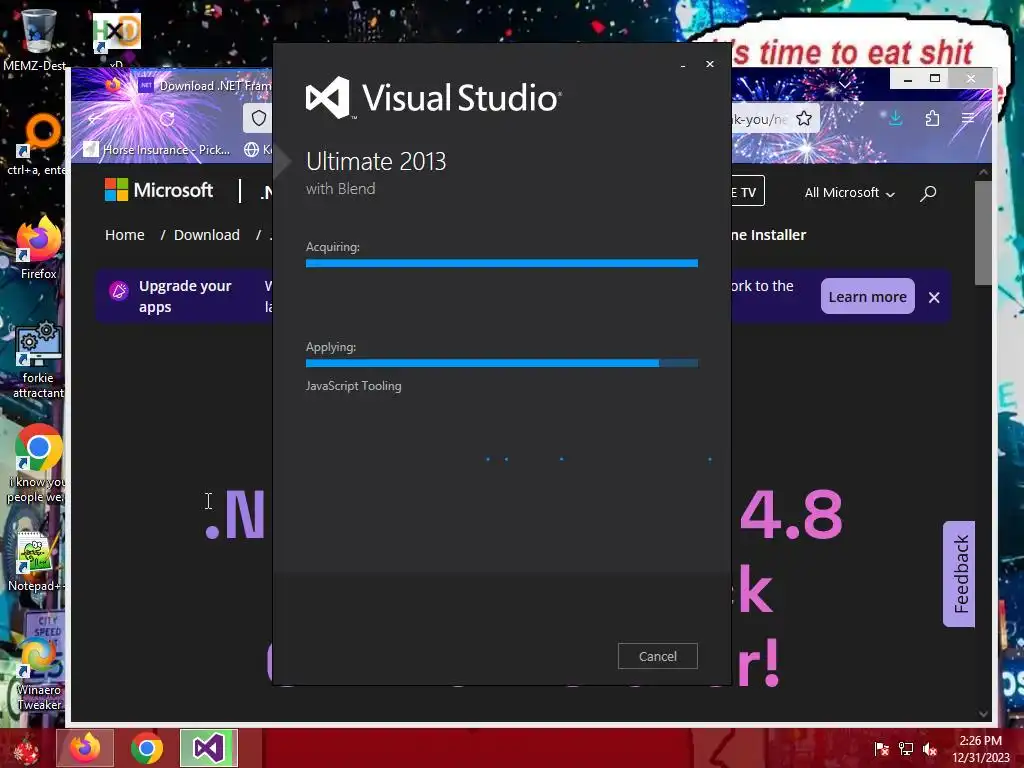Open the Firefox hamburger menu

pyautogui.click(x=968, y=118)
